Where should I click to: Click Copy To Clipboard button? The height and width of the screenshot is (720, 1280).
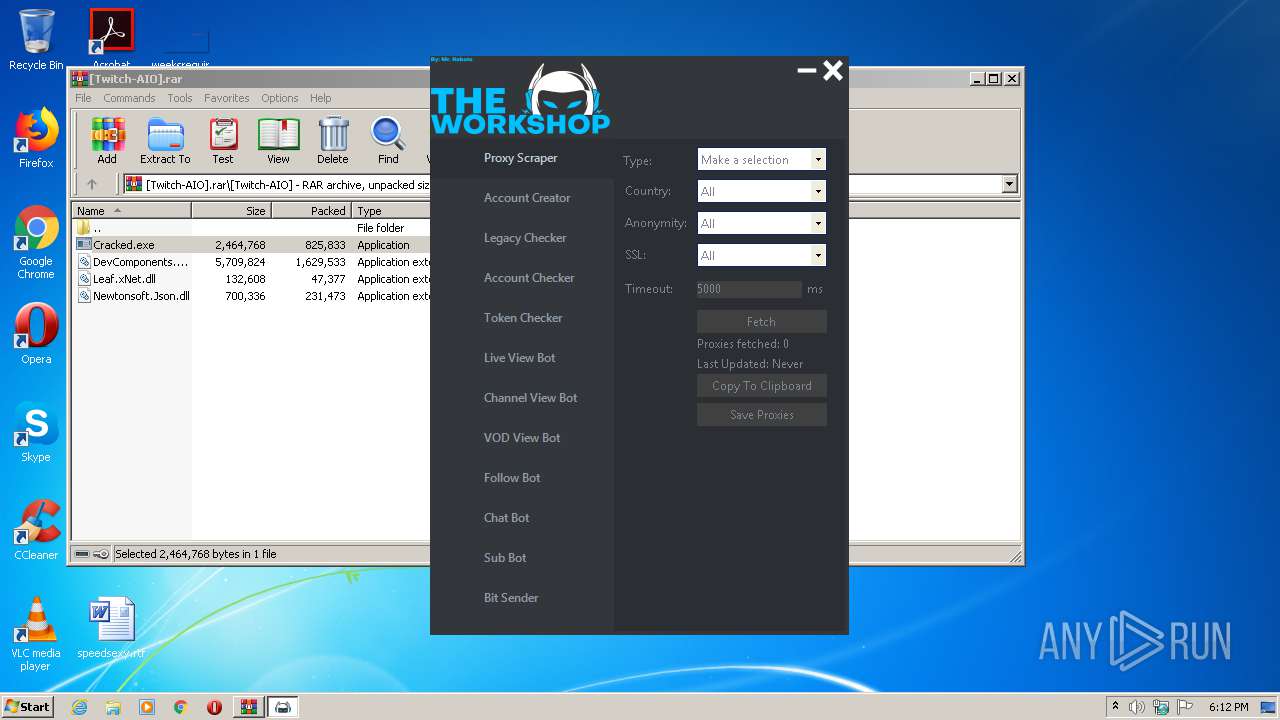pyautogui.click(x=761, y=385)
